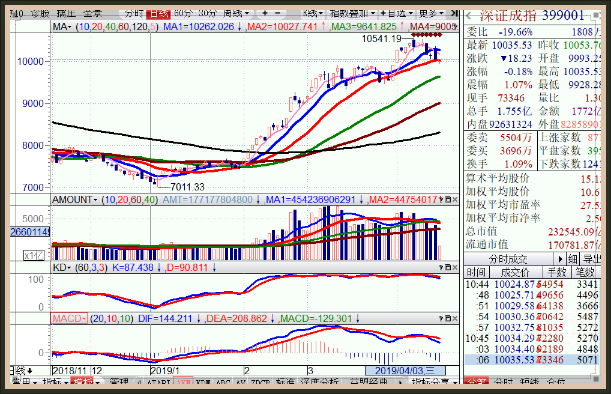Zoom out chart with minus icon
Image resolution: width=611 pixels, height=394 pixels.
click(277, 13)
